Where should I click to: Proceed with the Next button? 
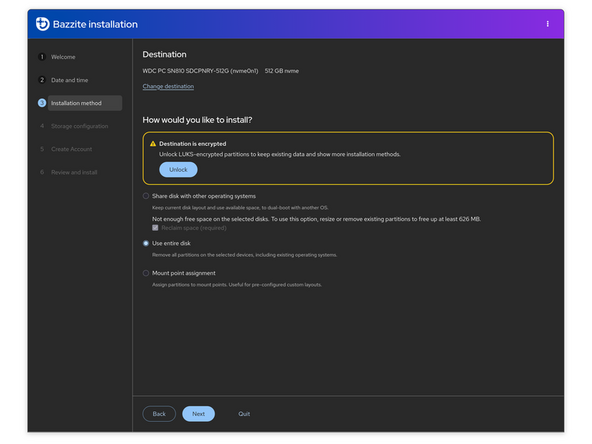click(x=199, y=414)
